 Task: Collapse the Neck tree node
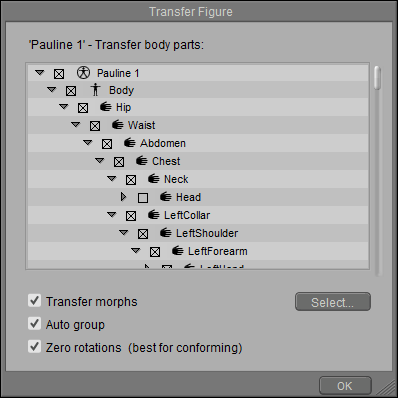tap(112, 179)
